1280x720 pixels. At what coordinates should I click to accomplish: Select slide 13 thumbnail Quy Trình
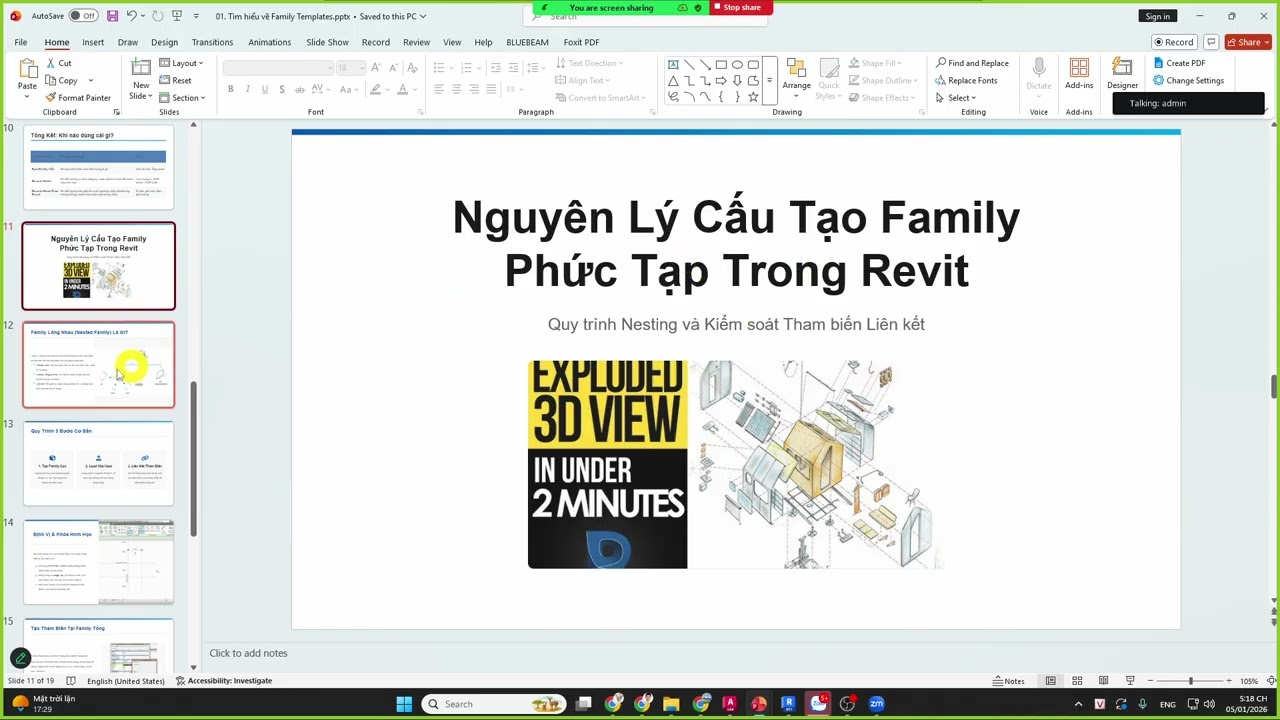(x=99, y=463)
